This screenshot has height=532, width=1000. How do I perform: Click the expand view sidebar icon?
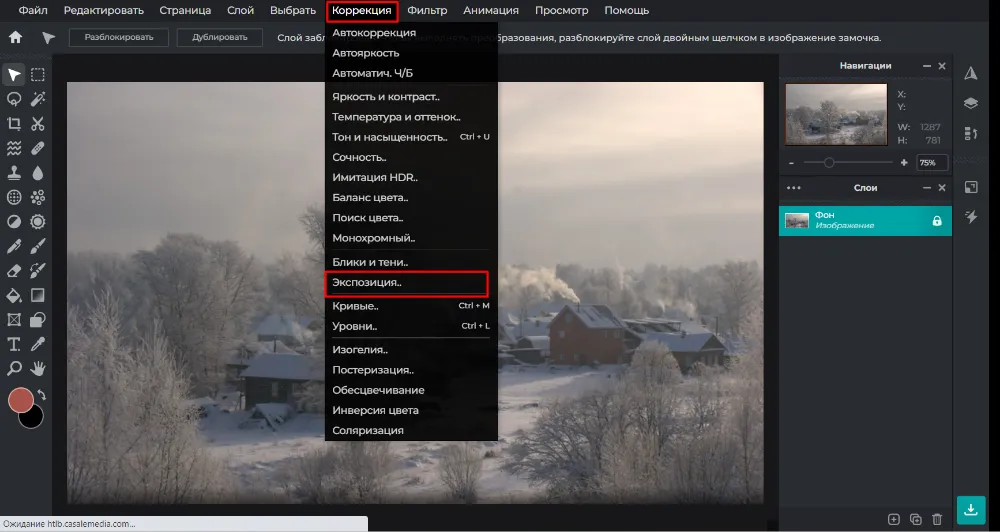click(x=971, y=187)
